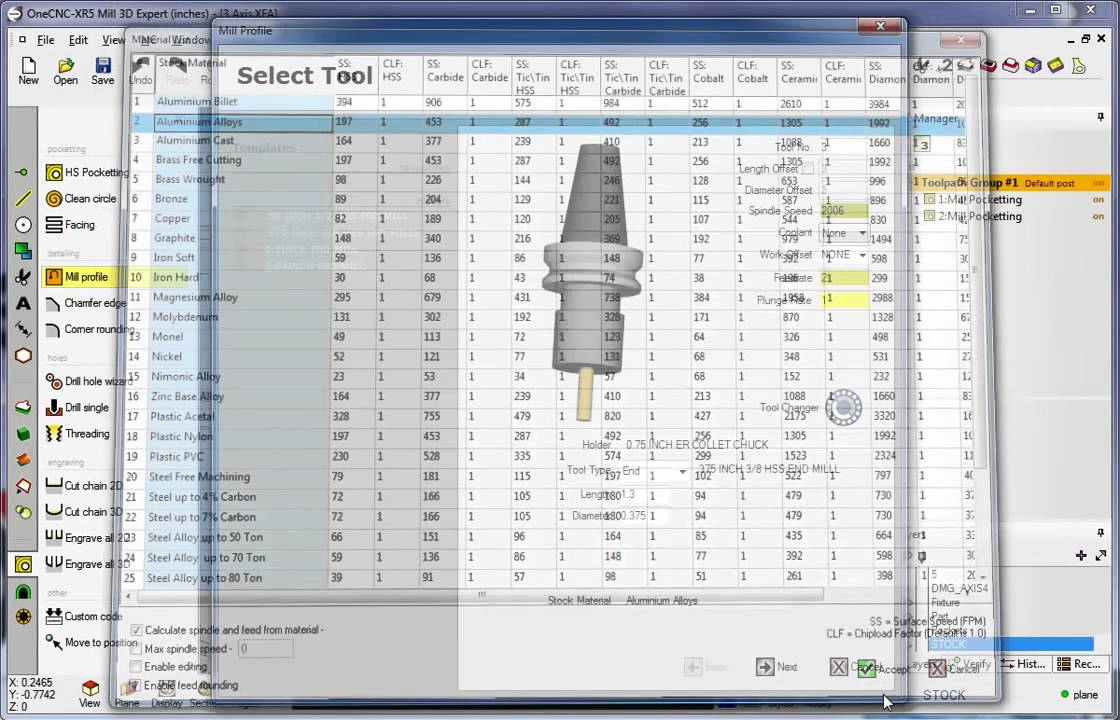The image size is (1120, 720).
Task: Toggle the 2:Mill Pocketting toolpath checkbox
Action: pos(929,216)
